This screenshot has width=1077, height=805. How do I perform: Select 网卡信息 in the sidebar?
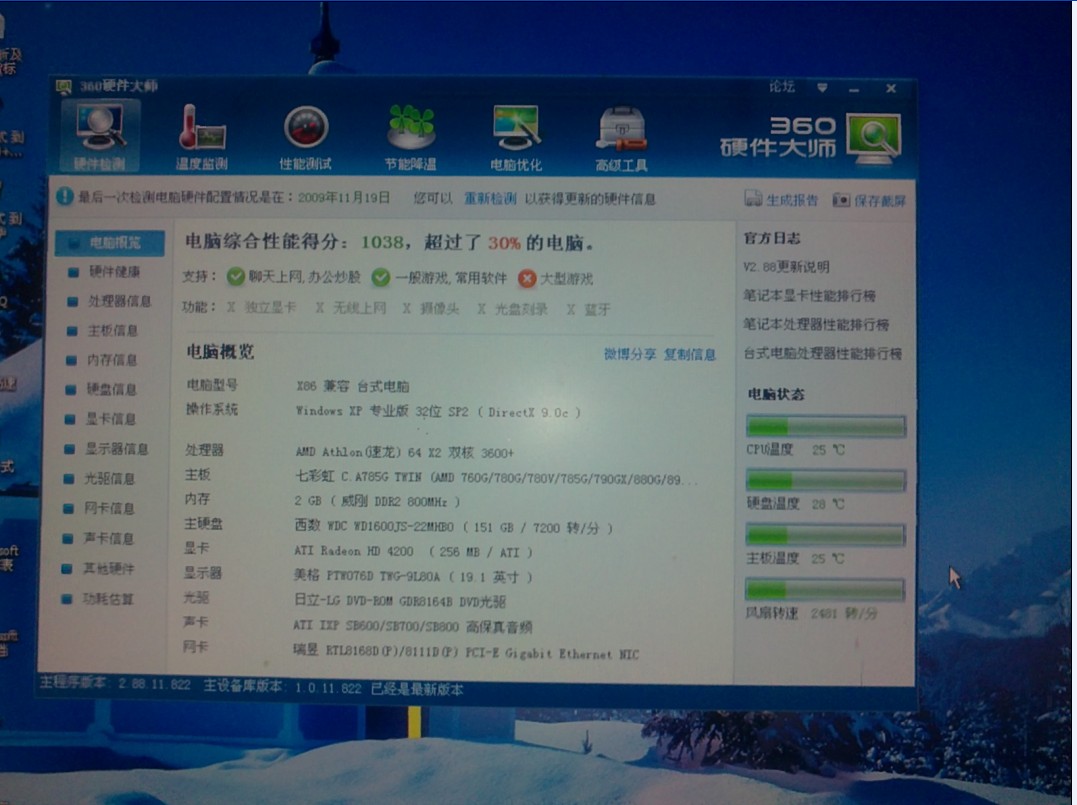click(100, 509)
